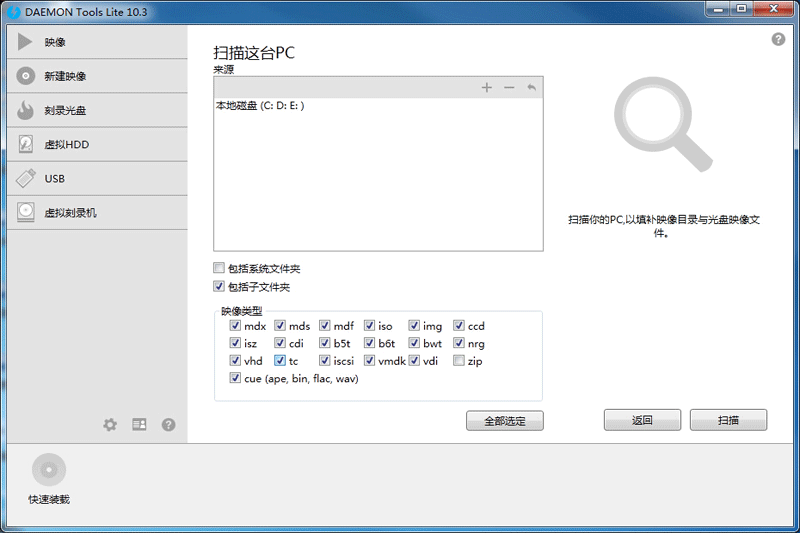Click the 快速装载 quick mount disc icon

49,470
